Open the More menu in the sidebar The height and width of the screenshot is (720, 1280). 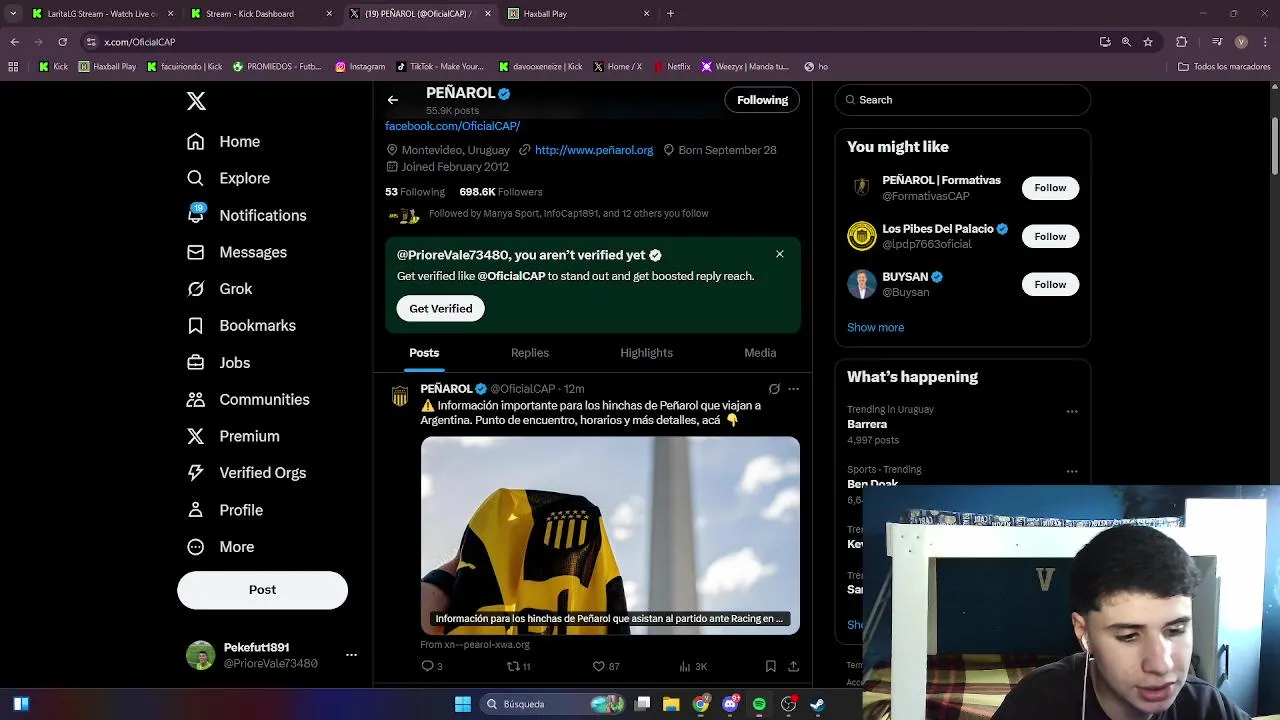[221, 547]
